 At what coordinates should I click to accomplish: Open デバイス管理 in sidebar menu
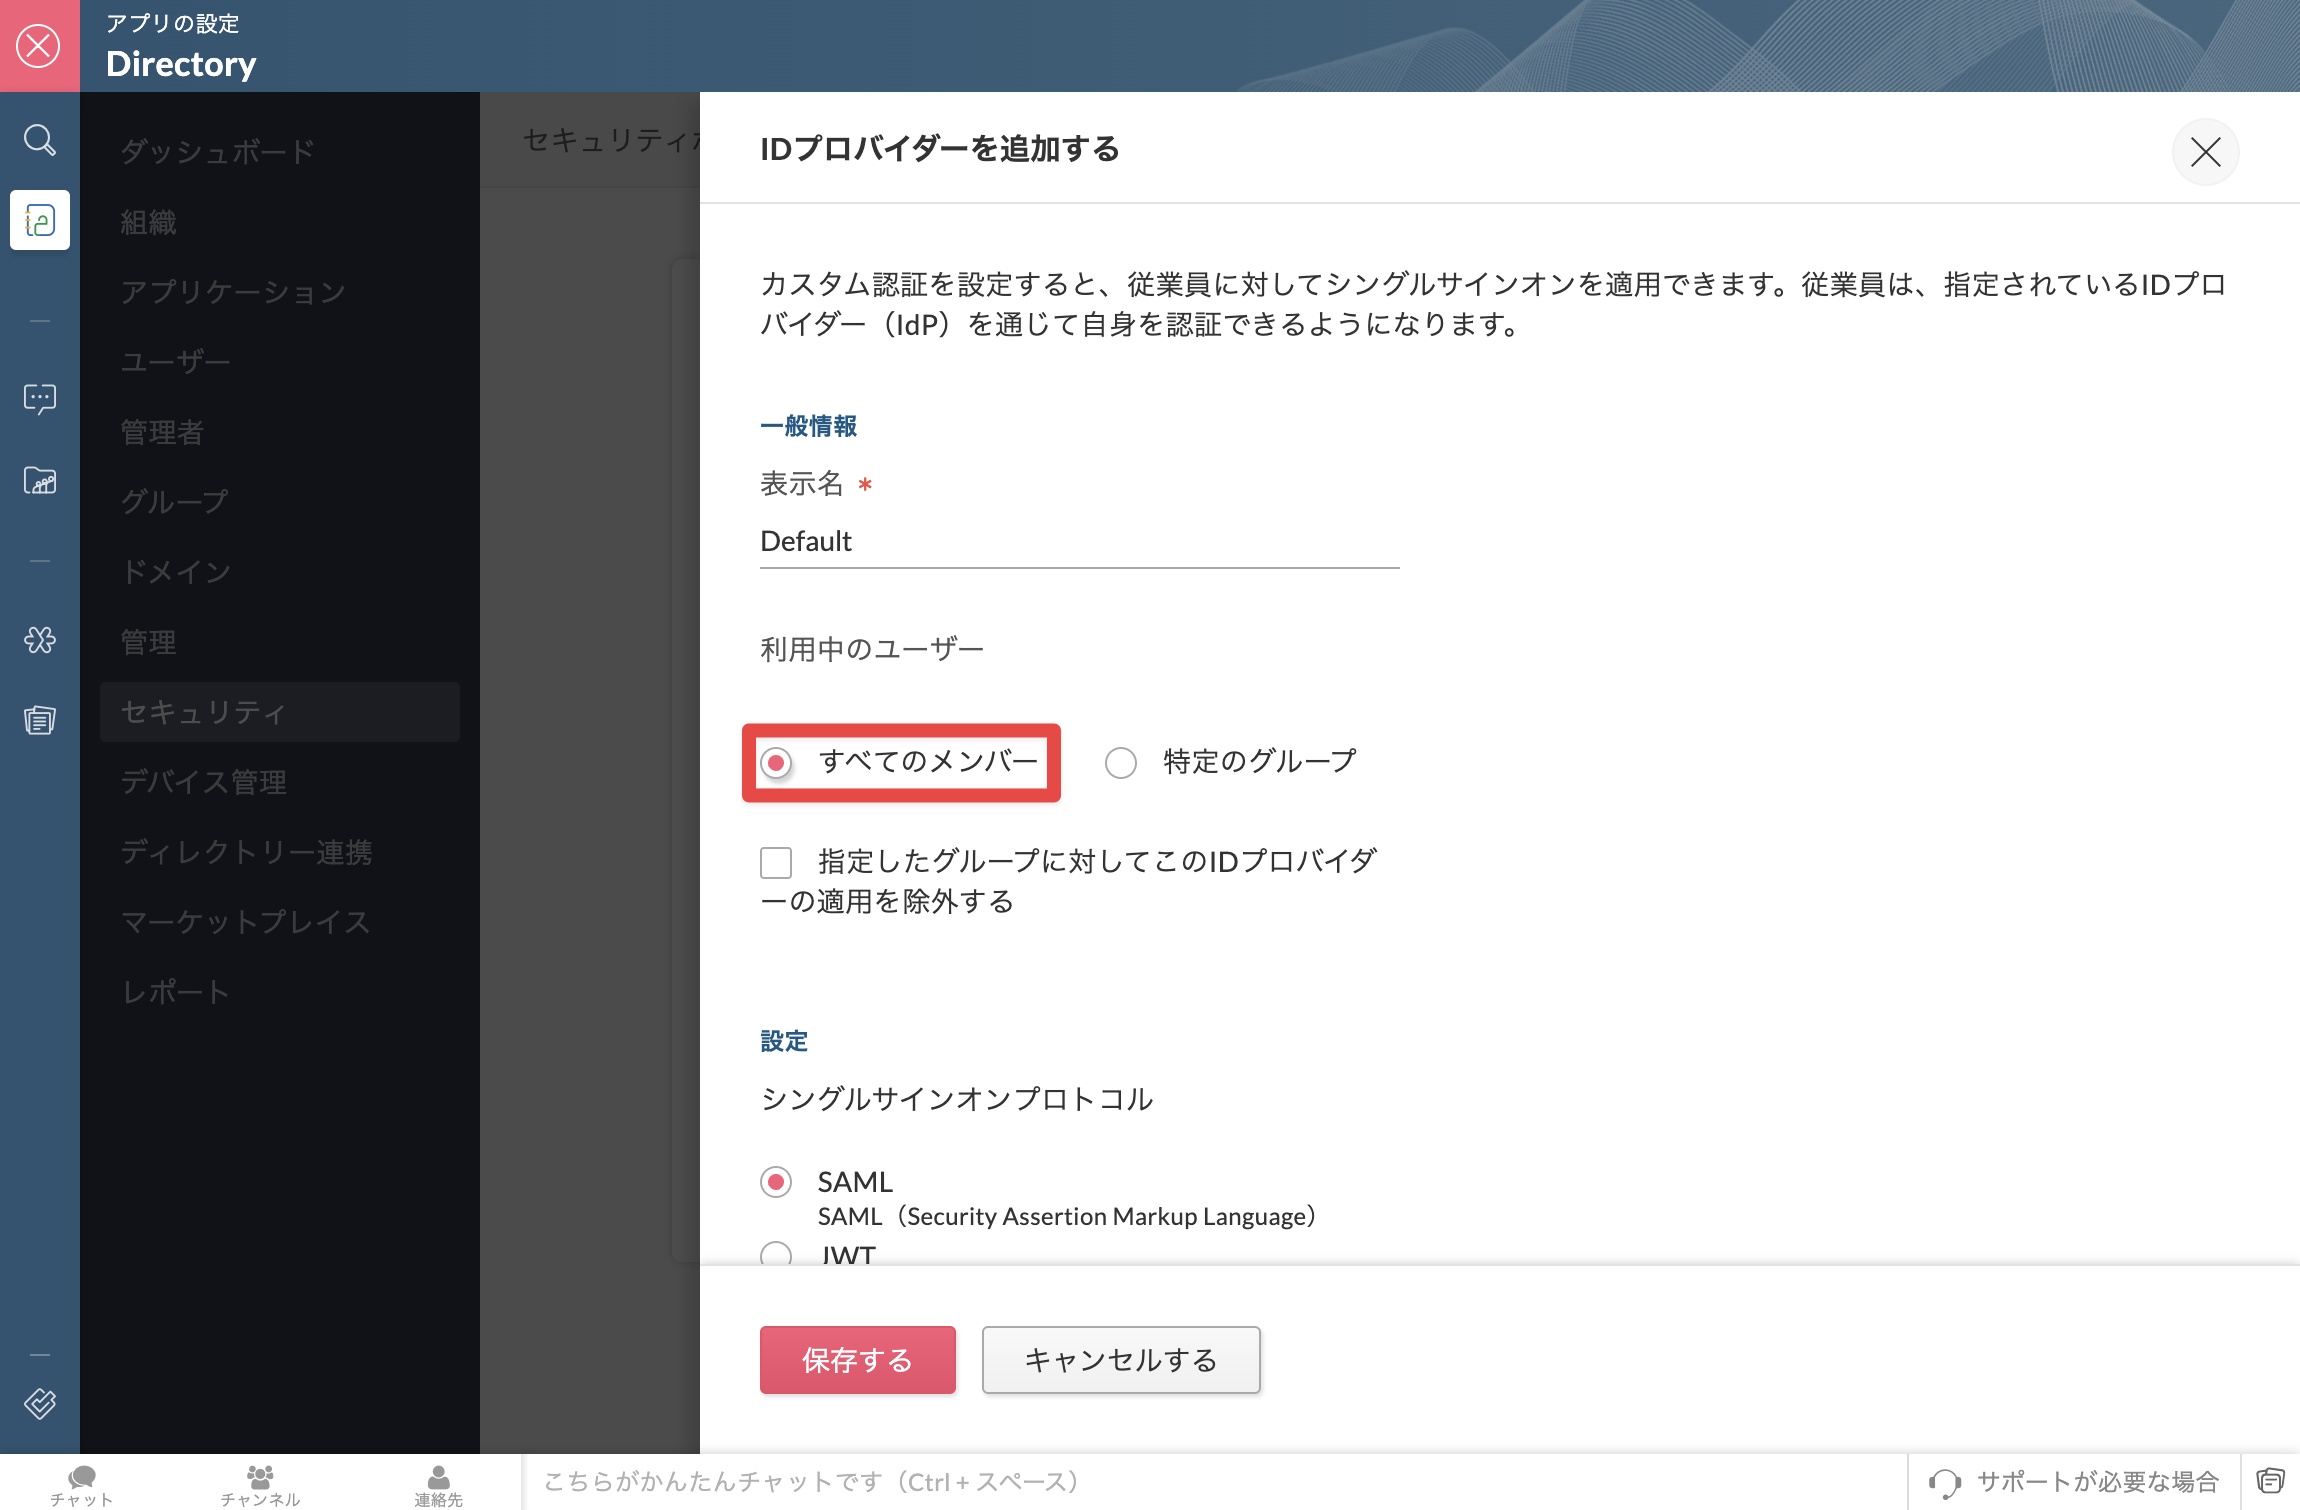pyautogui.click(x=280, y=782)
